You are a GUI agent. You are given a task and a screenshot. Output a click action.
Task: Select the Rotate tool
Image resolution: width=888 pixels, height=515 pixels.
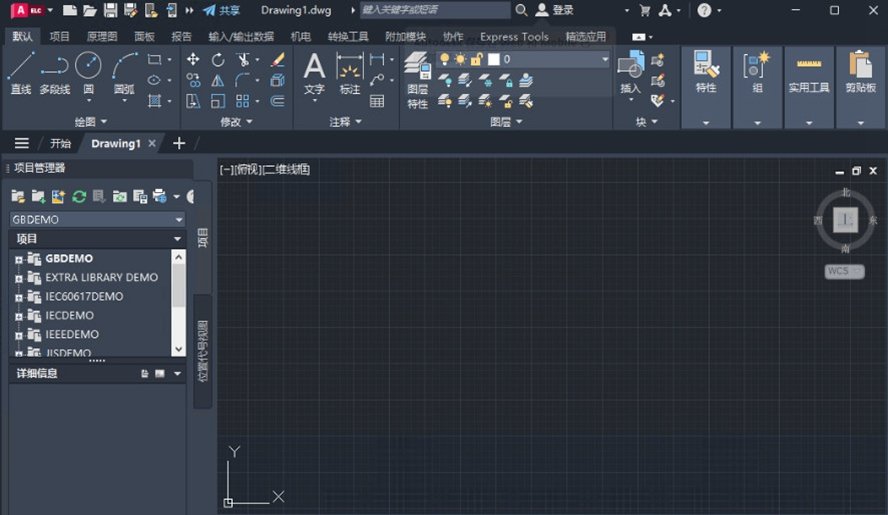click(x=217, y=59)
